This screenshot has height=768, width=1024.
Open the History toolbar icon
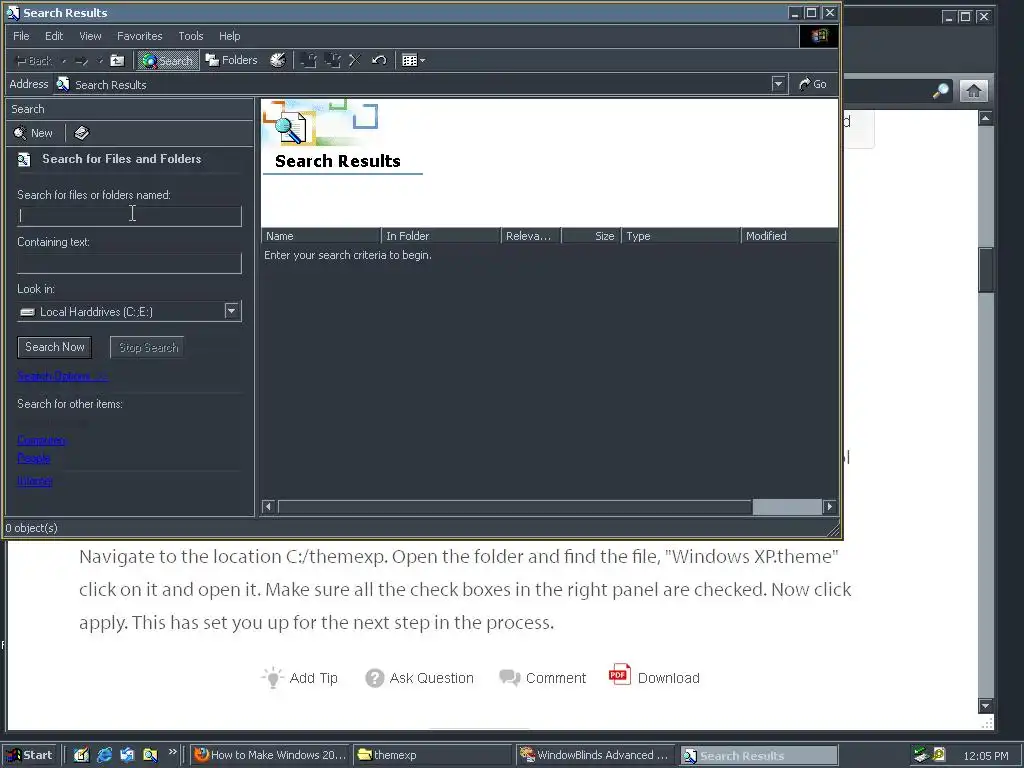pyautogui.click(x=278, y=60)
